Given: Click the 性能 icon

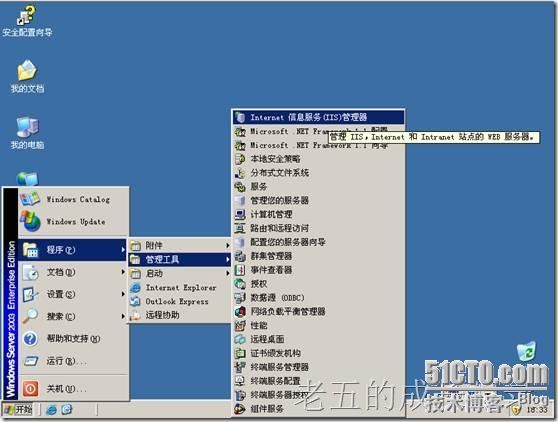Looking at the screenshot, I should click(x=240, y=325).
